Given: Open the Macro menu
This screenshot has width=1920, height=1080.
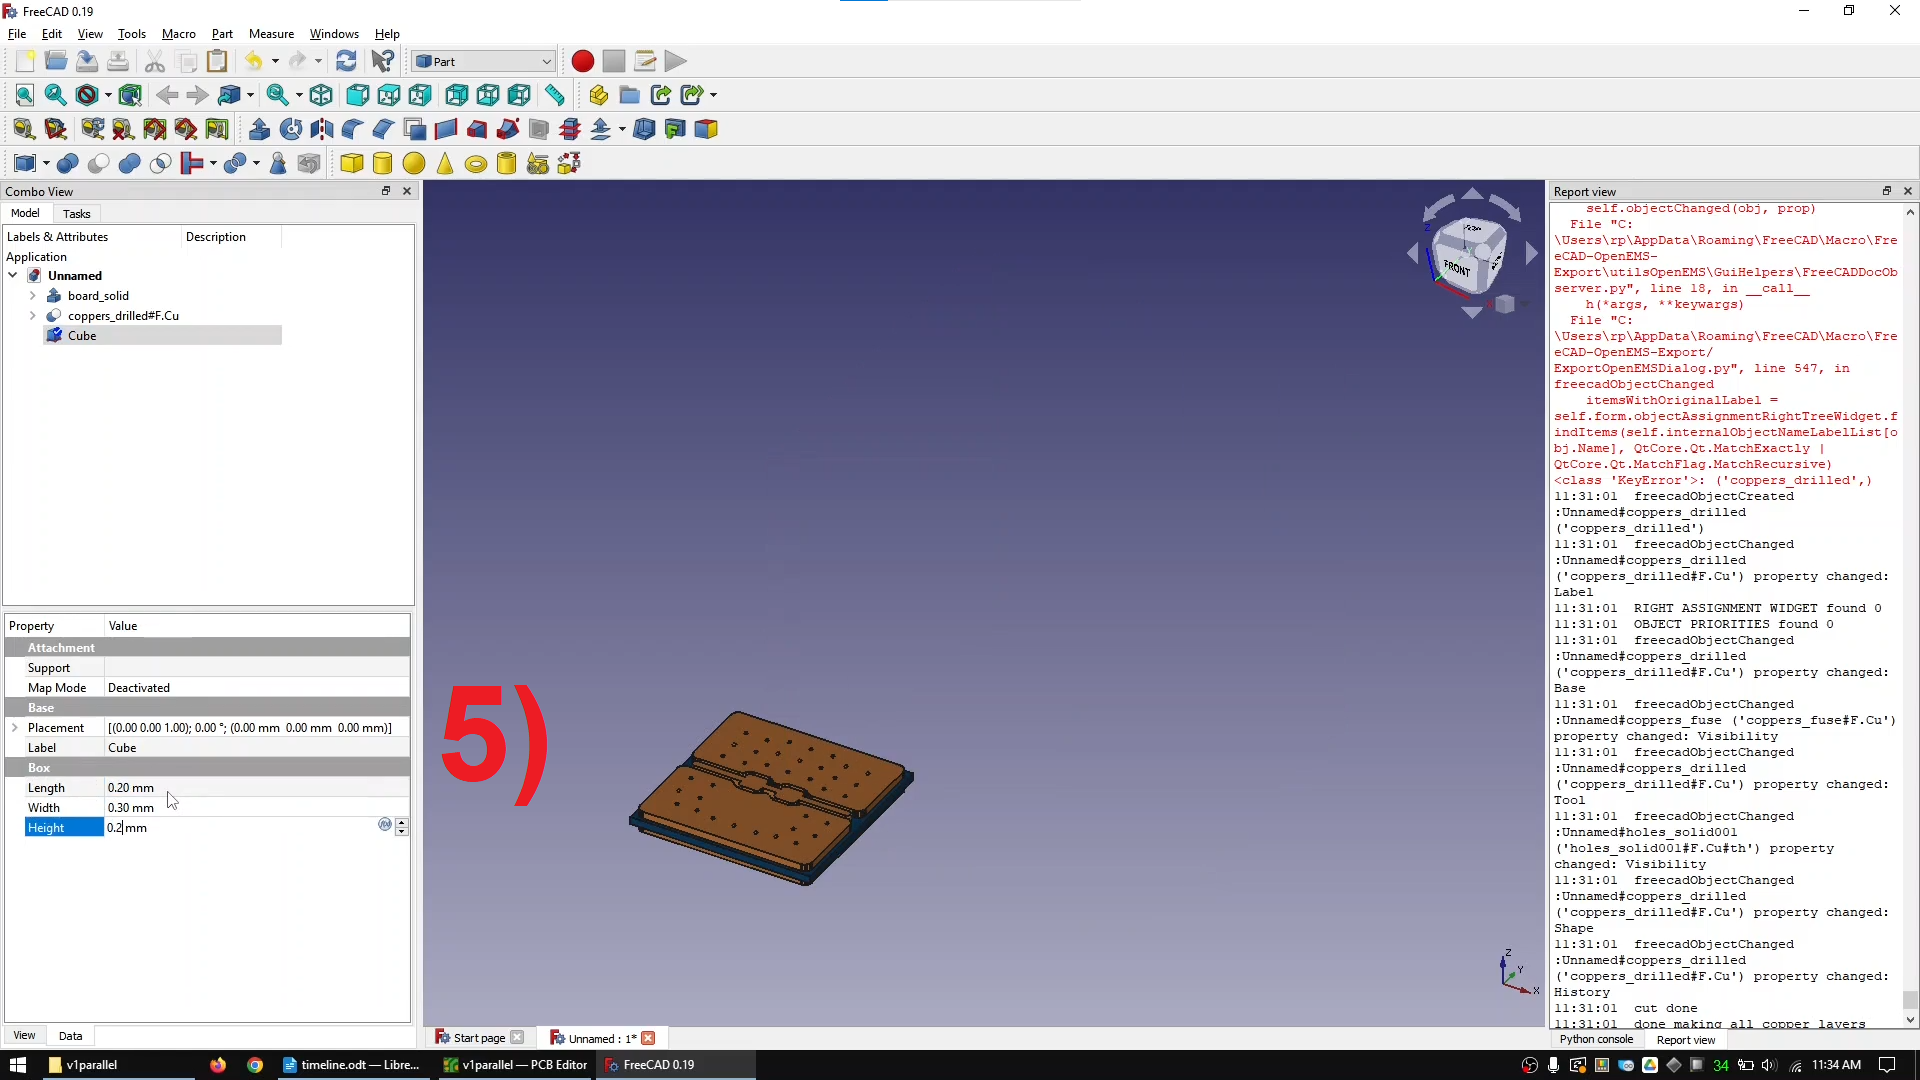Looking at the screenshot, I should click(x=177, y=33).
